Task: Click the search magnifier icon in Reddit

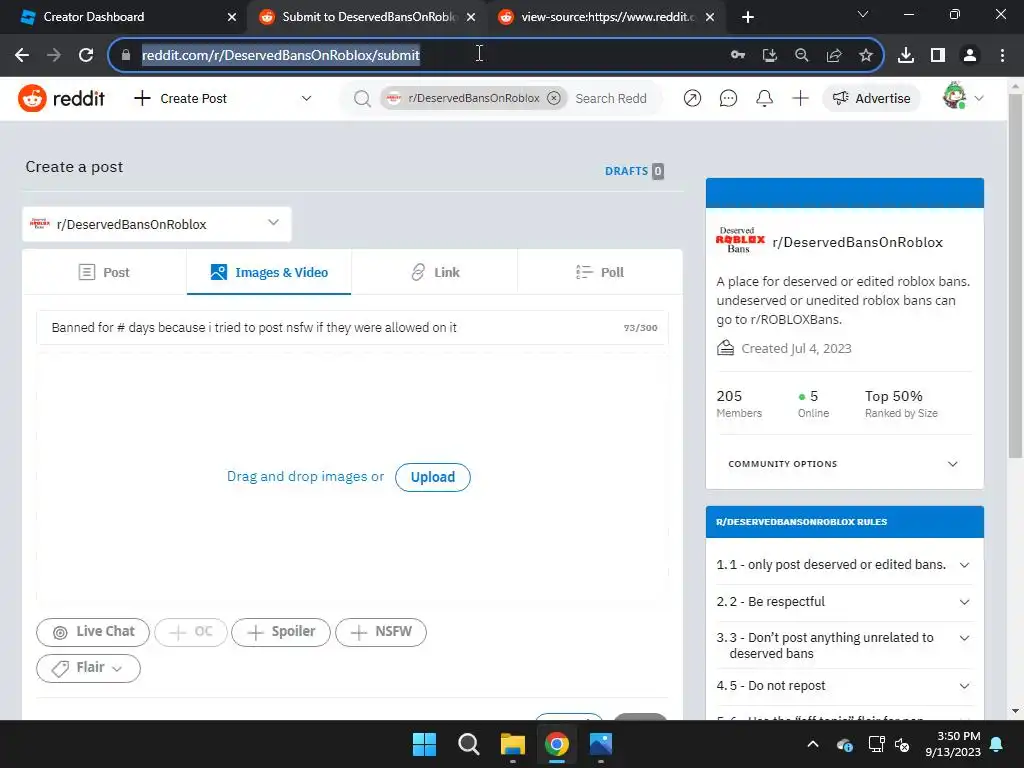Action: pyautogui.click(x=362, y=99)
